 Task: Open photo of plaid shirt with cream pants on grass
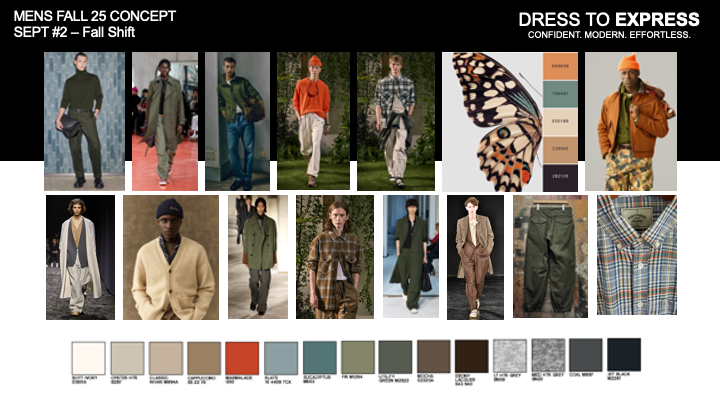(x=396, y=121)
